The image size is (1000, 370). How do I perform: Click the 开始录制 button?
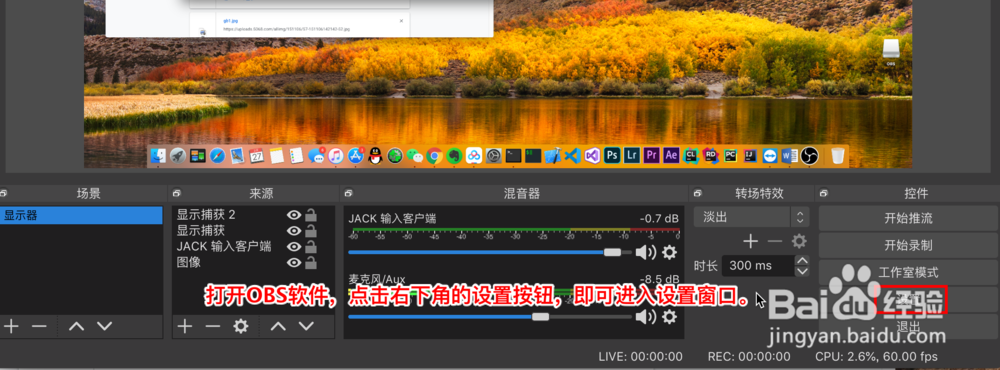[908, 245]
